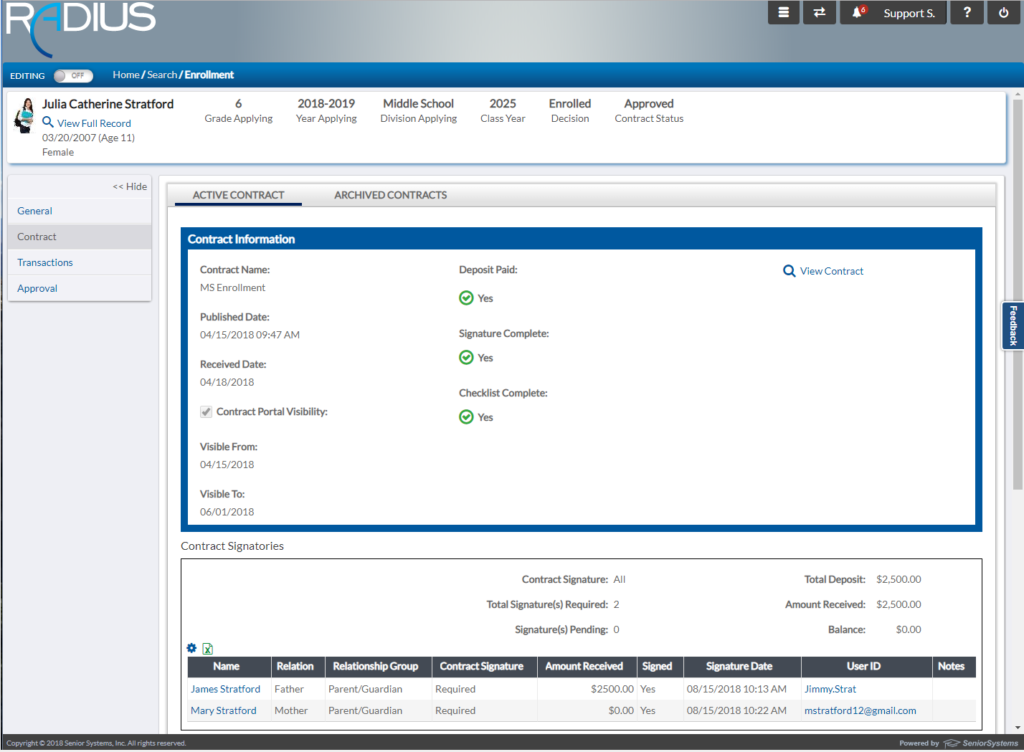Image resolution: width=1024 pixels, height=752 pixels.
Task: Export signatories table to Excel
Action: coord(208,649)
